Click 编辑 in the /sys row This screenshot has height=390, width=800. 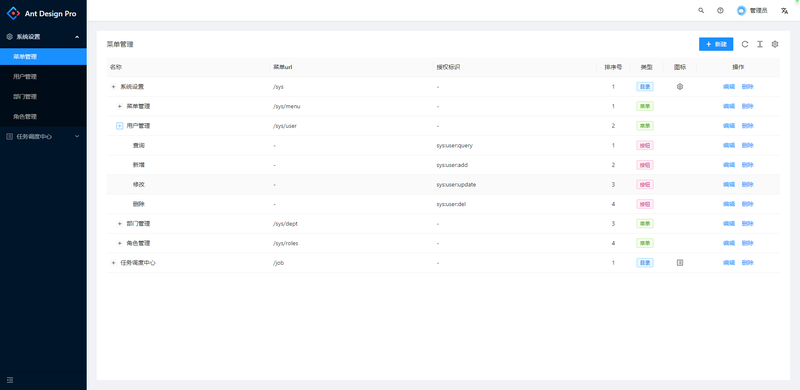pyautogui.click(x=729, y=87)
